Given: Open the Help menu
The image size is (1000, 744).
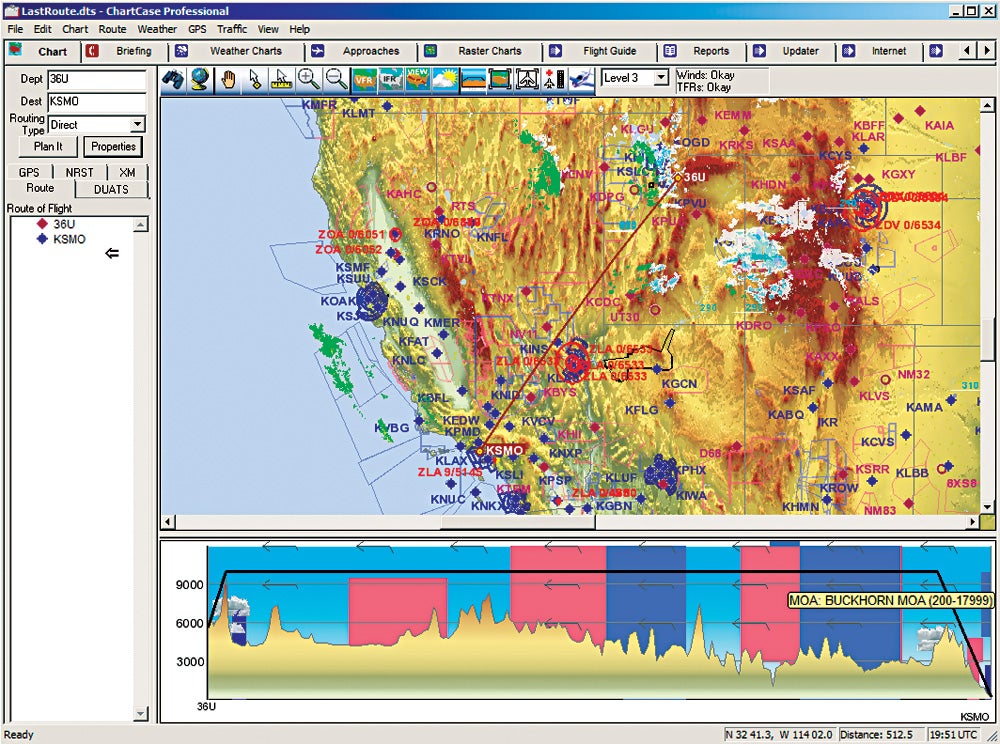Looking at the screenshot, I should 299,29.
